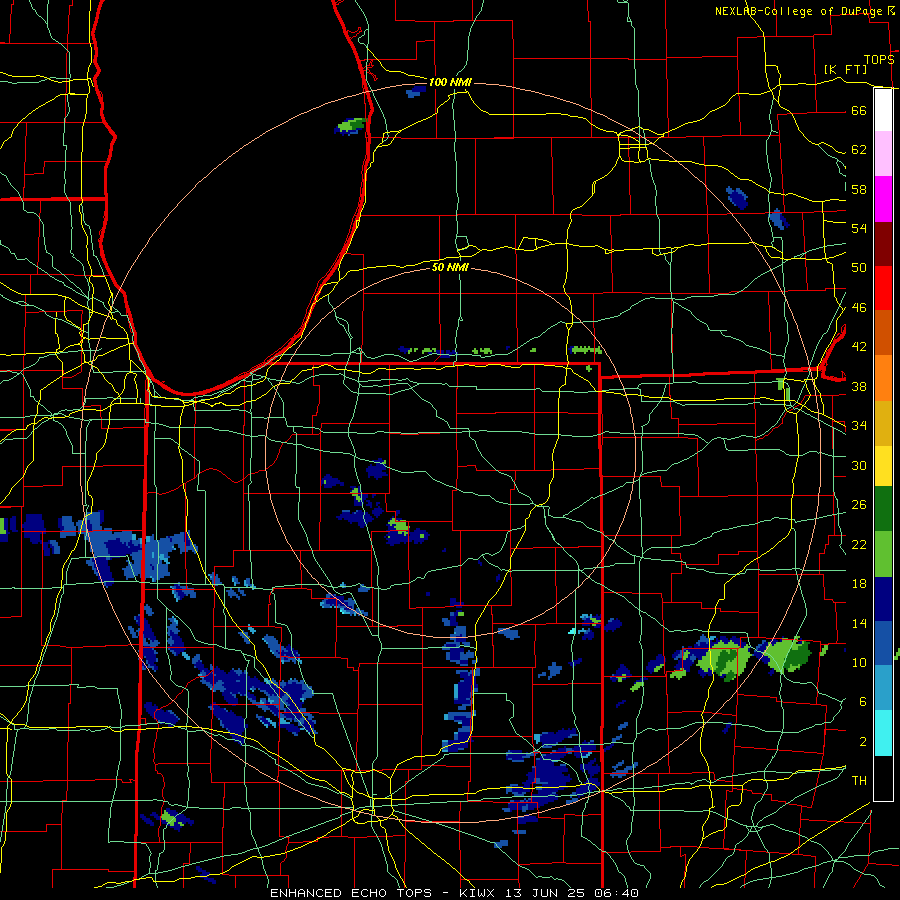Click the "2" legend value
This screenshot has width=900, height=900.
pos(863,742)
